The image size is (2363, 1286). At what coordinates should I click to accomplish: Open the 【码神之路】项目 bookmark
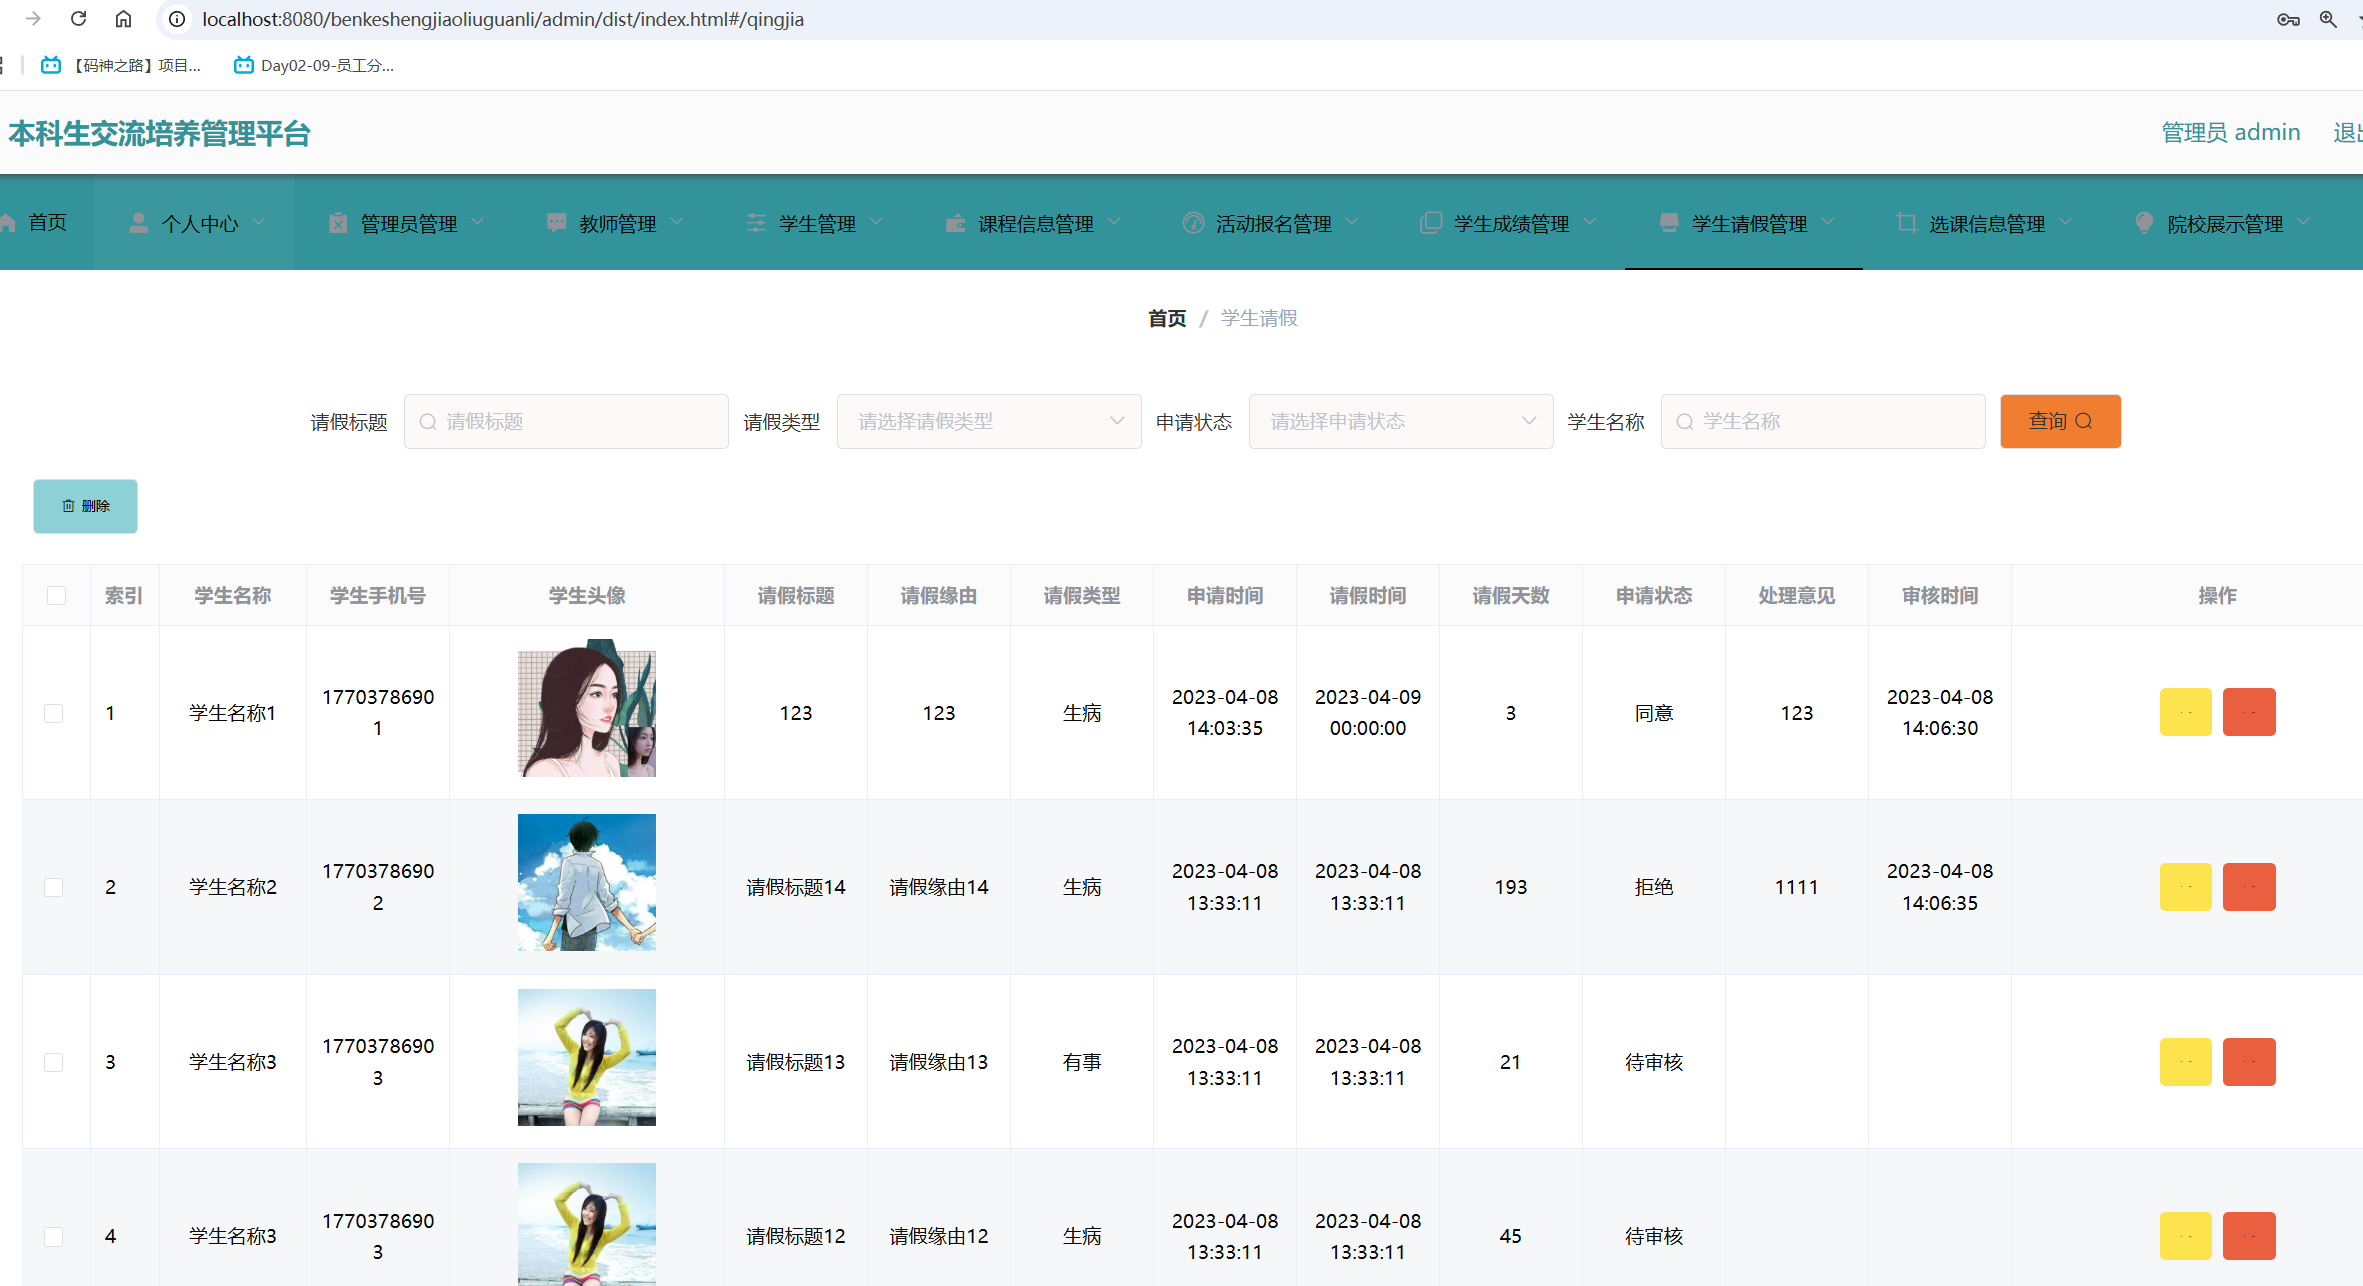coord(121,65)
